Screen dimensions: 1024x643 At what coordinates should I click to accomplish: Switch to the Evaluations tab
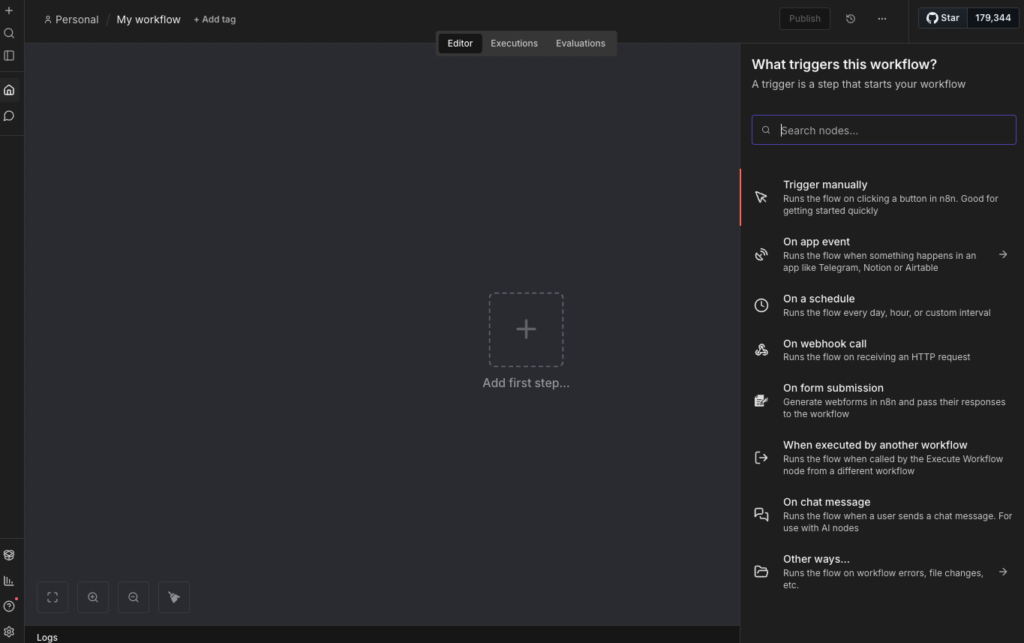click(580, 43)
